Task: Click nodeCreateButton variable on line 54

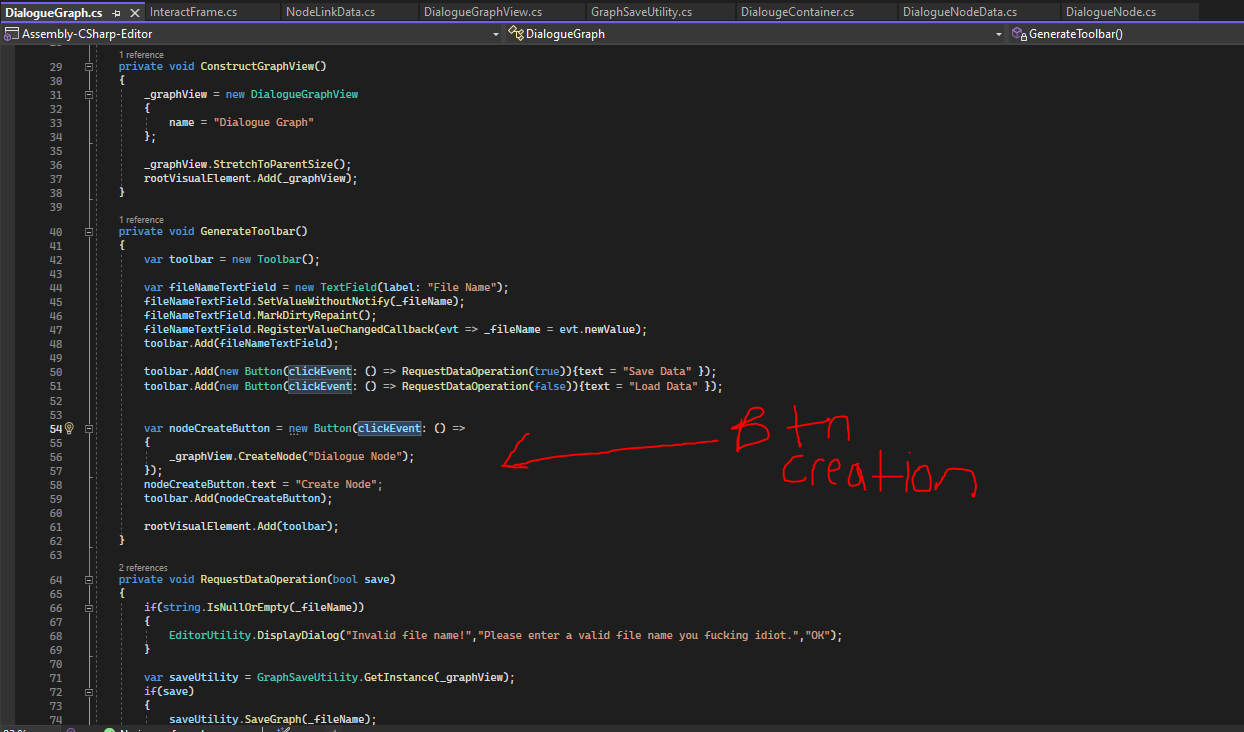Action: [219, 428]
